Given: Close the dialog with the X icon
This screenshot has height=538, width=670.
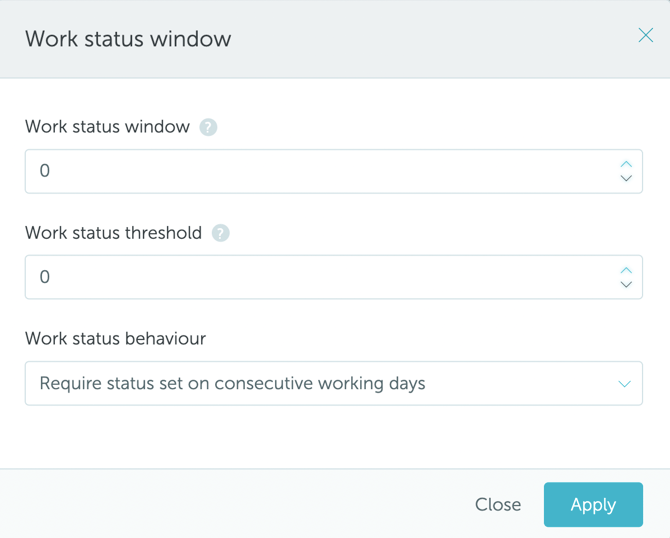Looking at the screenshot, I should tap(646, 36).
